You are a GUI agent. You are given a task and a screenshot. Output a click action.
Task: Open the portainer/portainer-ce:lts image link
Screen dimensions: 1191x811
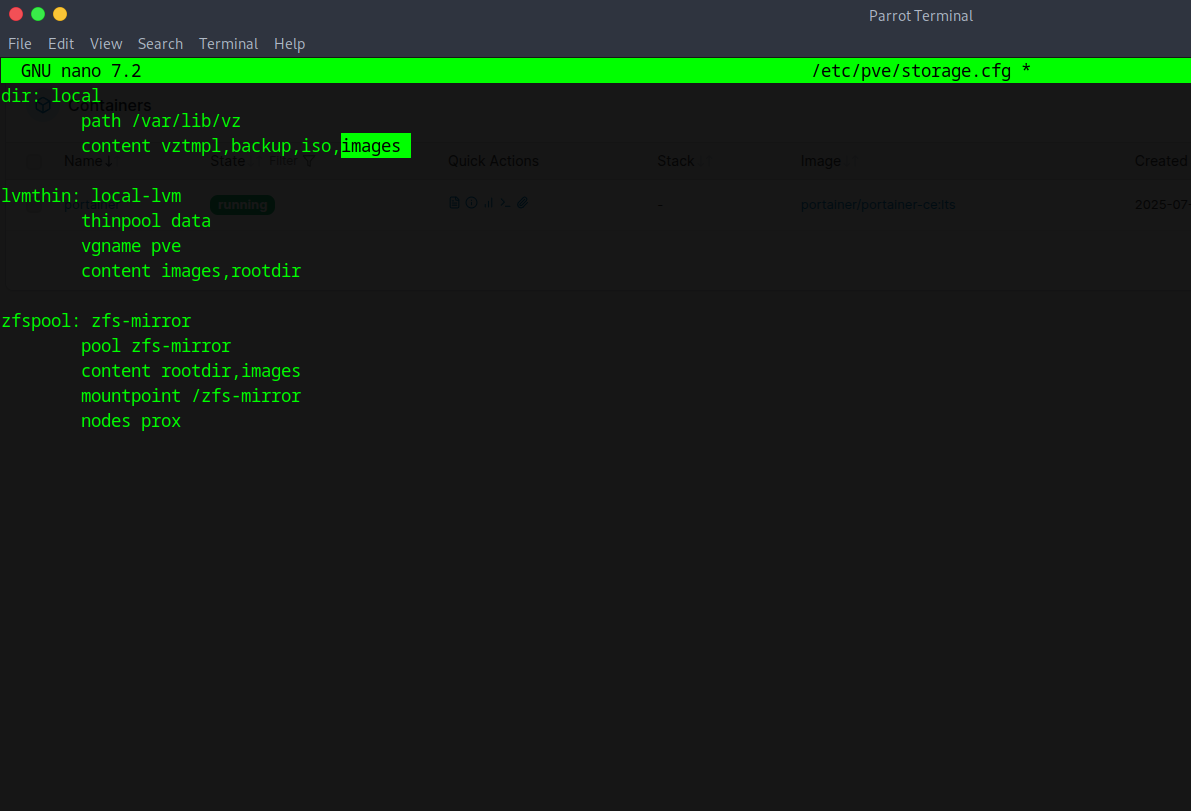(x=877, y=205)
